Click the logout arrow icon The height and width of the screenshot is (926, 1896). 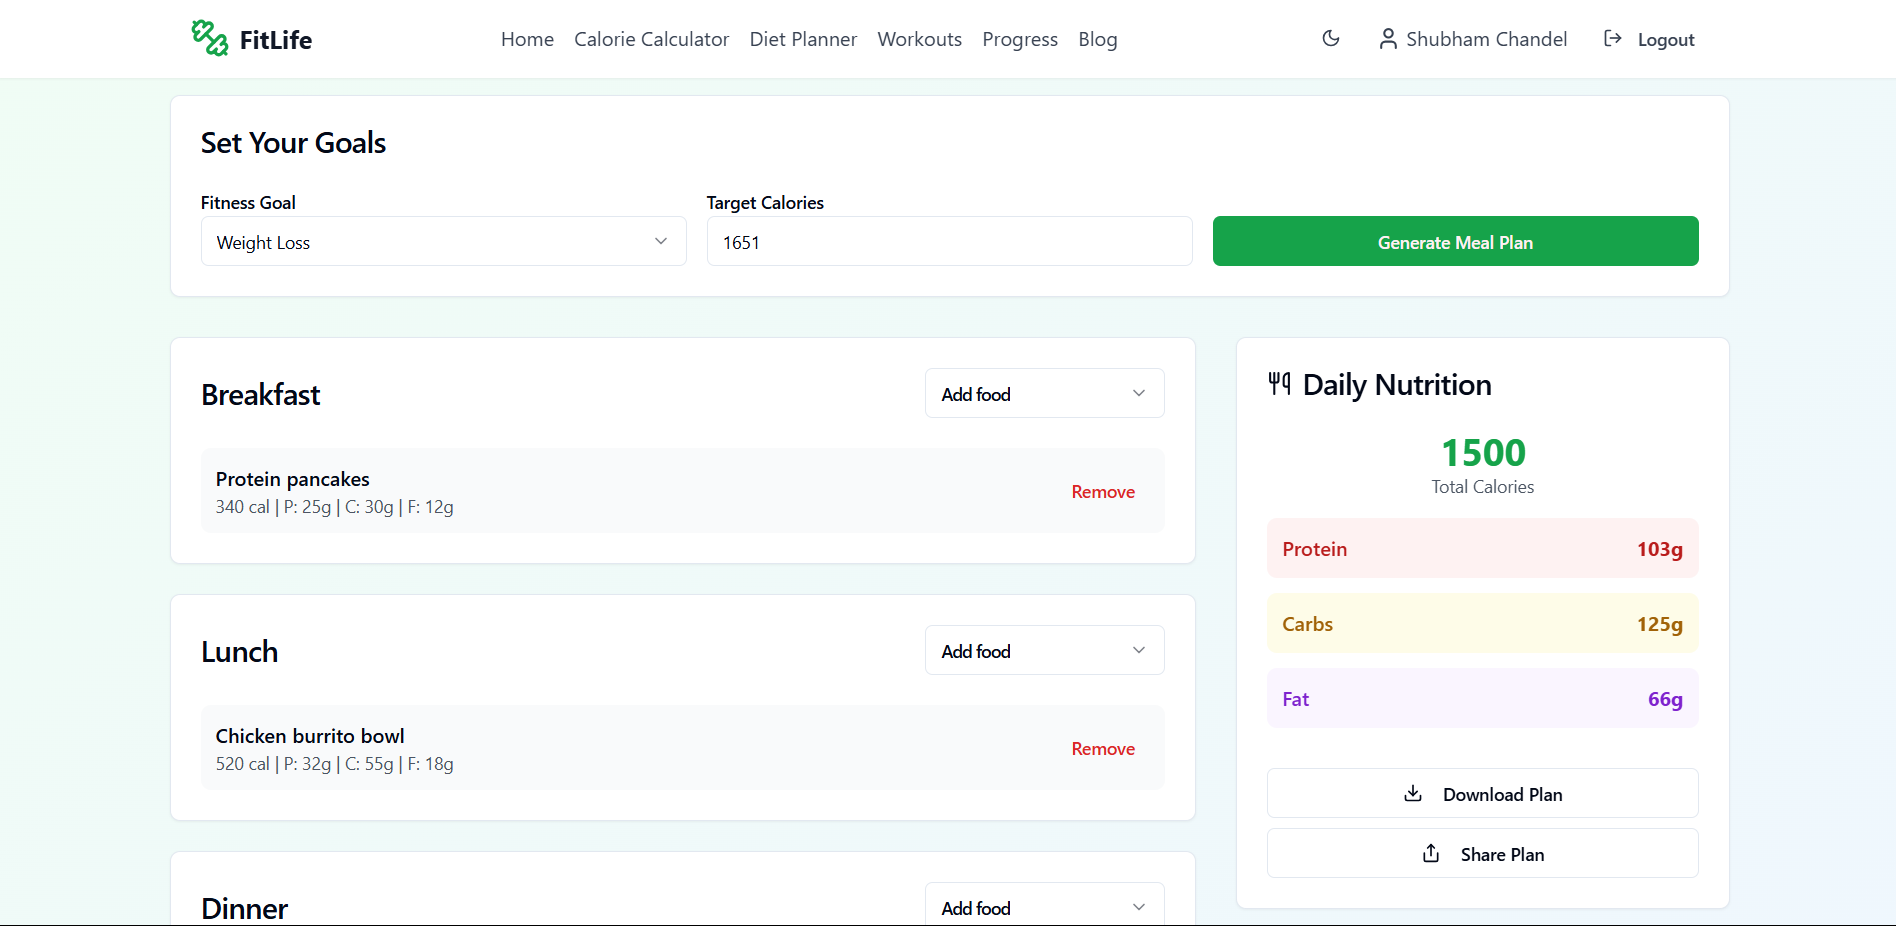coord(1612,38)
